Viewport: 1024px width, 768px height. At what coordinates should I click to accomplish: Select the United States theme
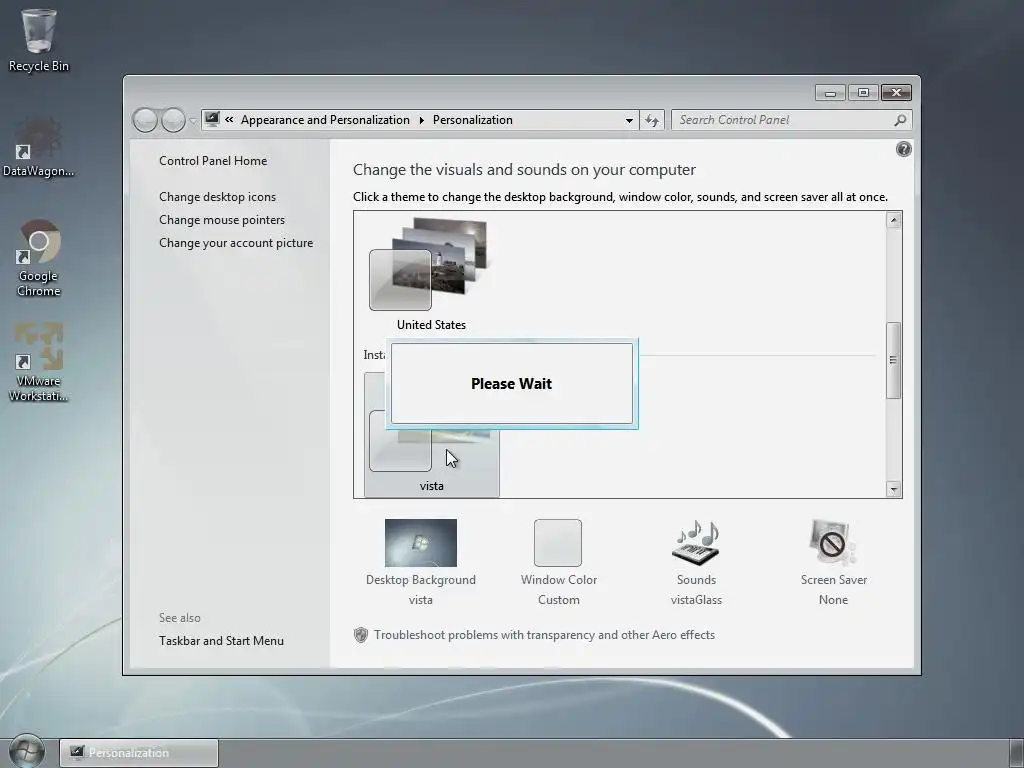pyautogui.click(x=430, y=274)
